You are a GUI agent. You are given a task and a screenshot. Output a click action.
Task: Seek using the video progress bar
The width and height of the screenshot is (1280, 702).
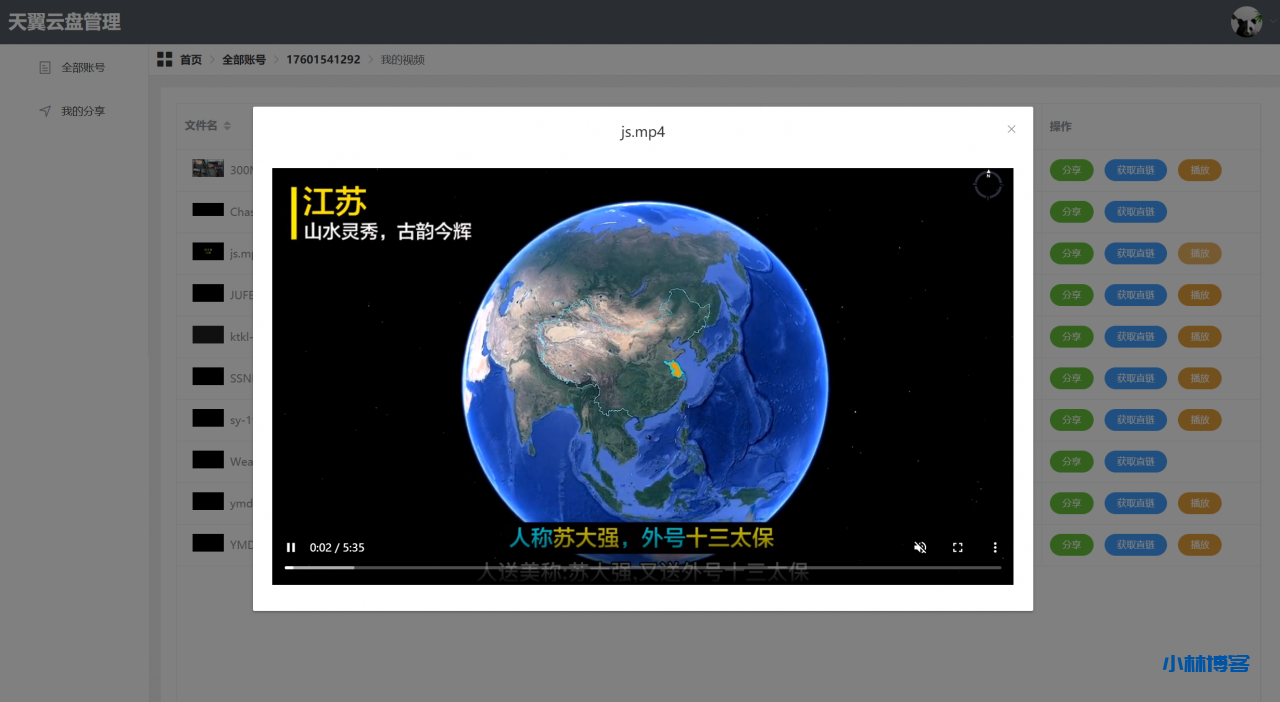(642, 567)
